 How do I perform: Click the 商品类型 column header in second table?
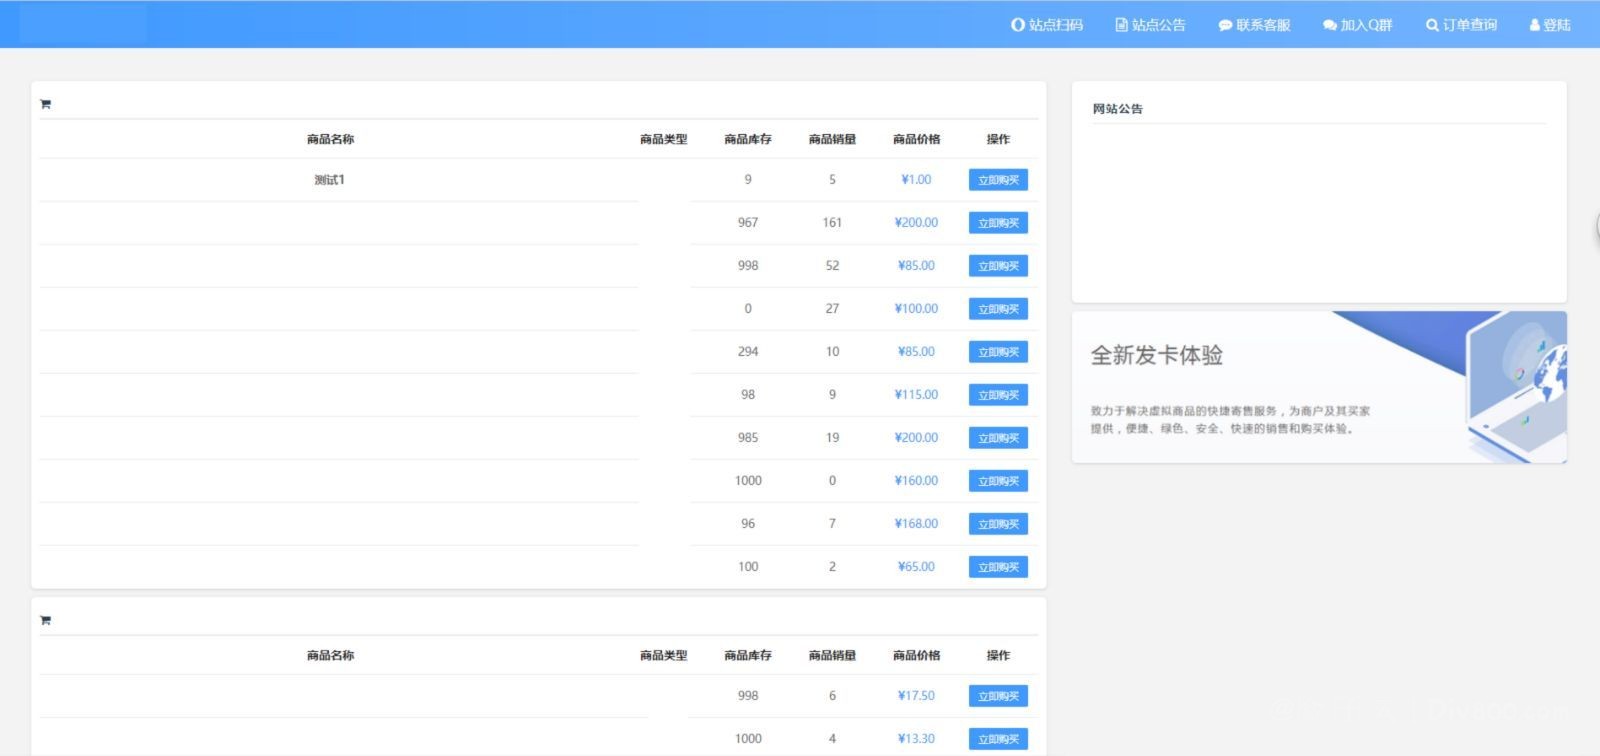pyautogui.click(x=664, y=655)
